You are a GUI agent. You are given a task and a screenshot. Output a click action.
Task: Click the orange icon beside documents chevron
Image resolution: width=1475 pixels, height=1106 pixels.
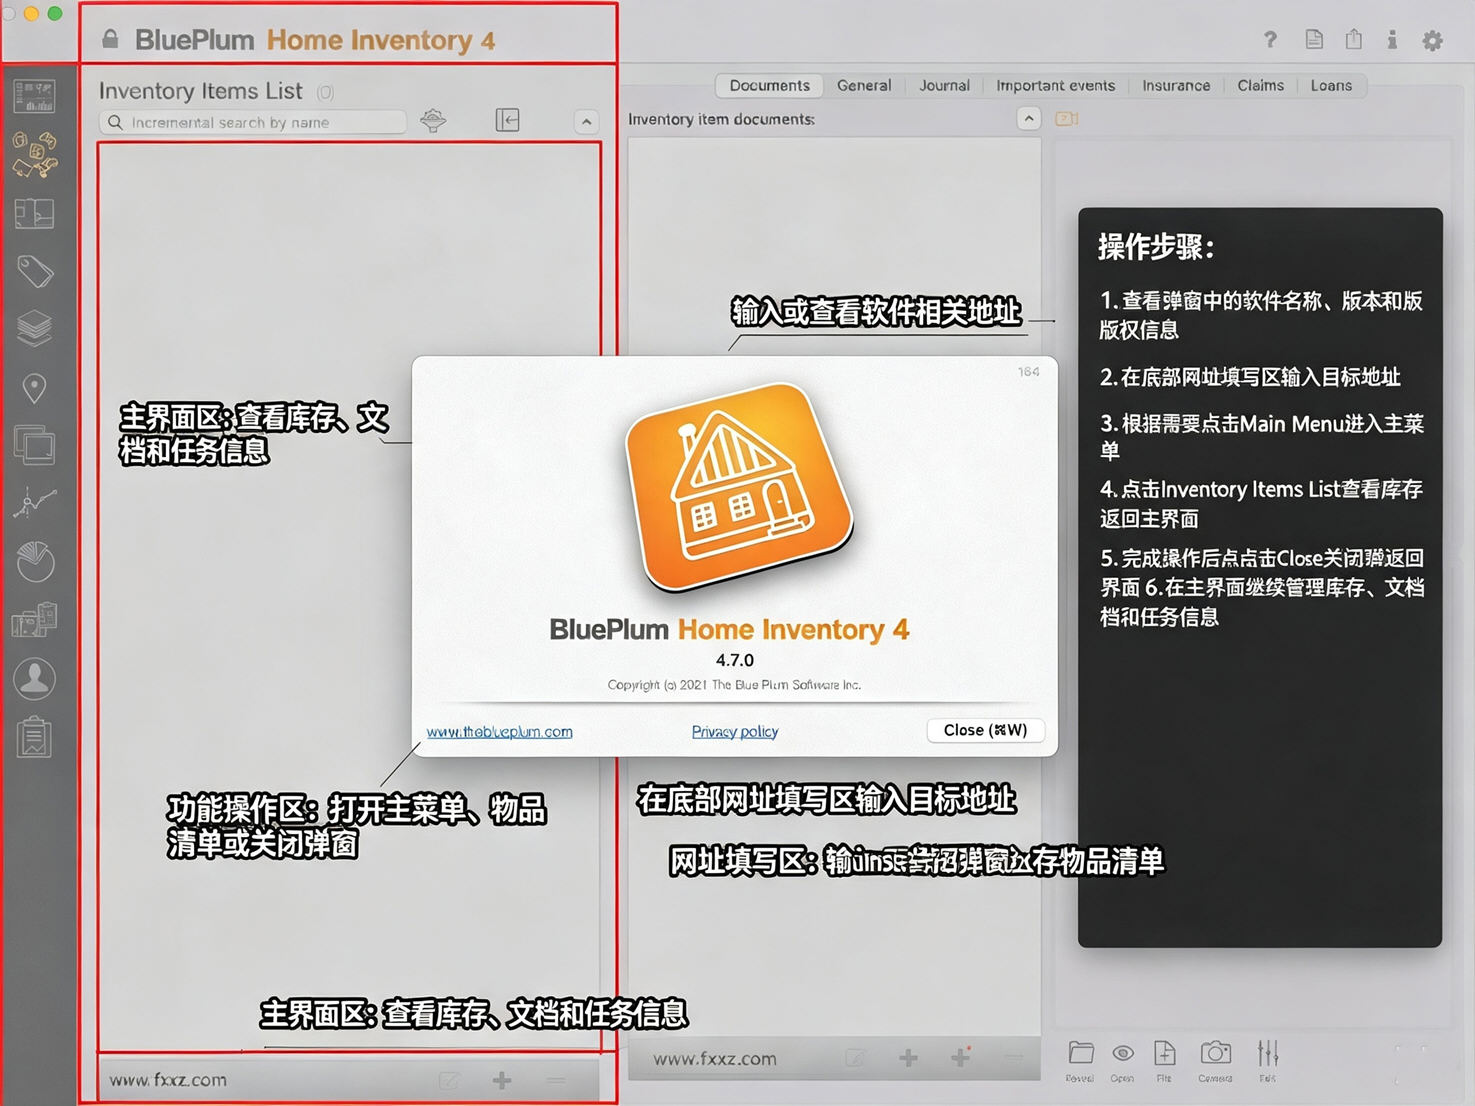(1067, 119)
